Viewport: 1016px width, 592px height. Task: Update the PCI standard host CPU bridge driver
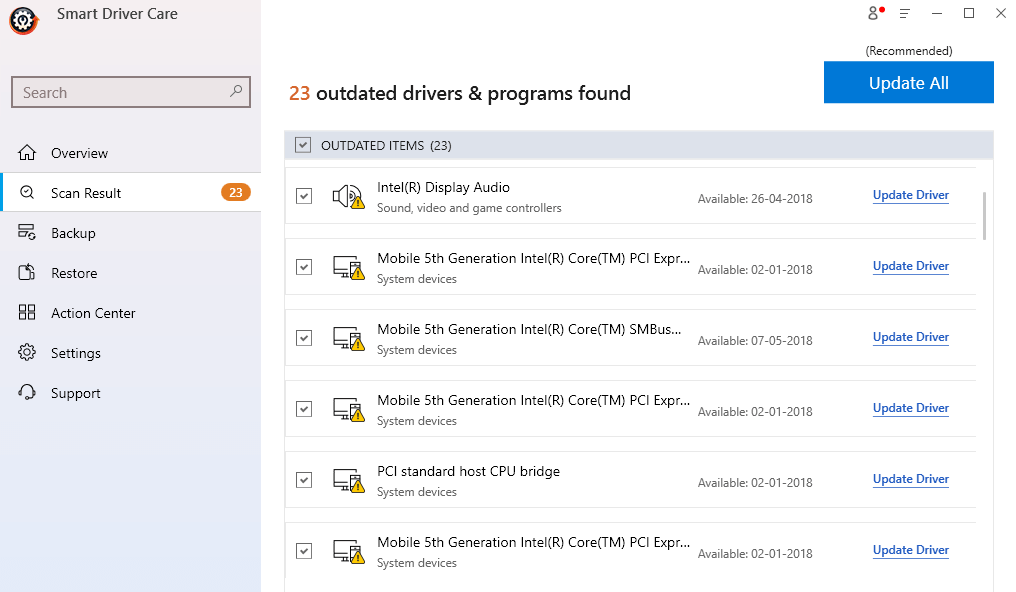coord(910,479)
